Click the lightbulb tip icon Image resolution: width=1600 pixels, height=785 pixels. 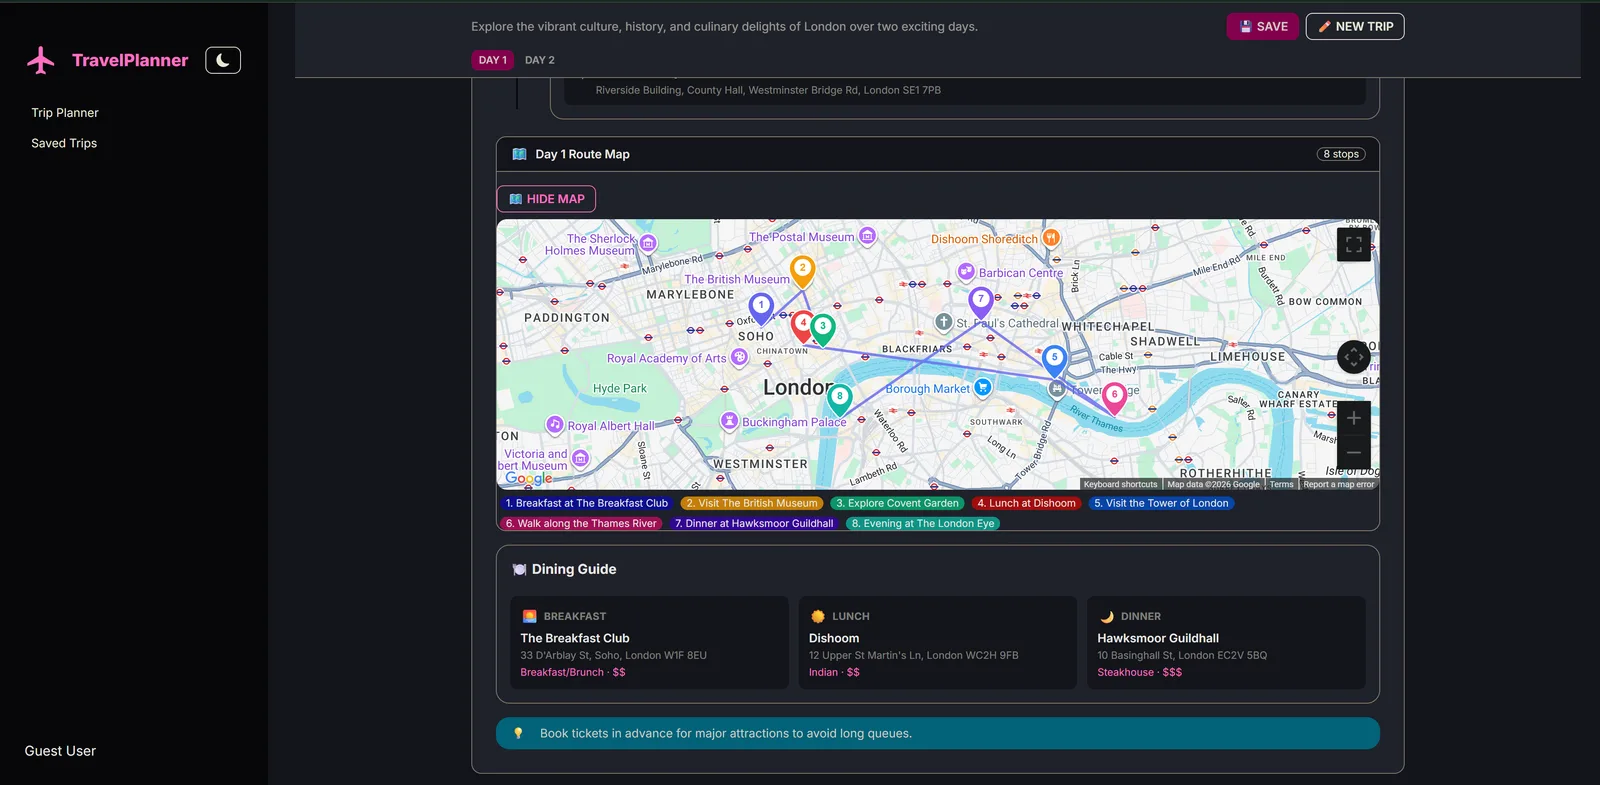518,733
